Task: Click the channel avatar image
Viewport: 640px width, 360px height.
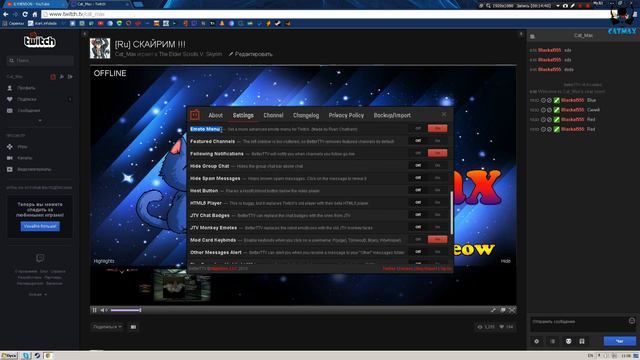Action: click(x=100, y=48)
